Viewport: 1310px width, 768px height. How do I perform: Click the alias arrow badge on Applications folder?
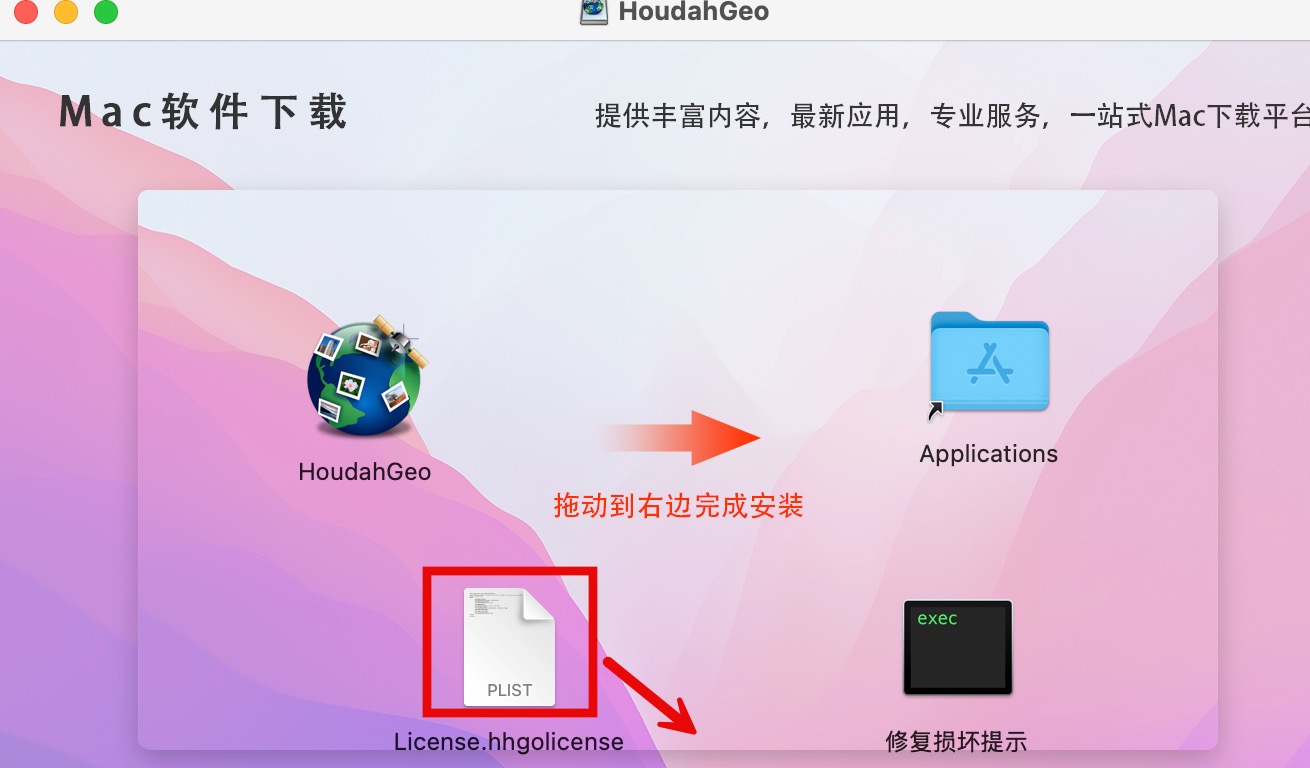[936, 410]
